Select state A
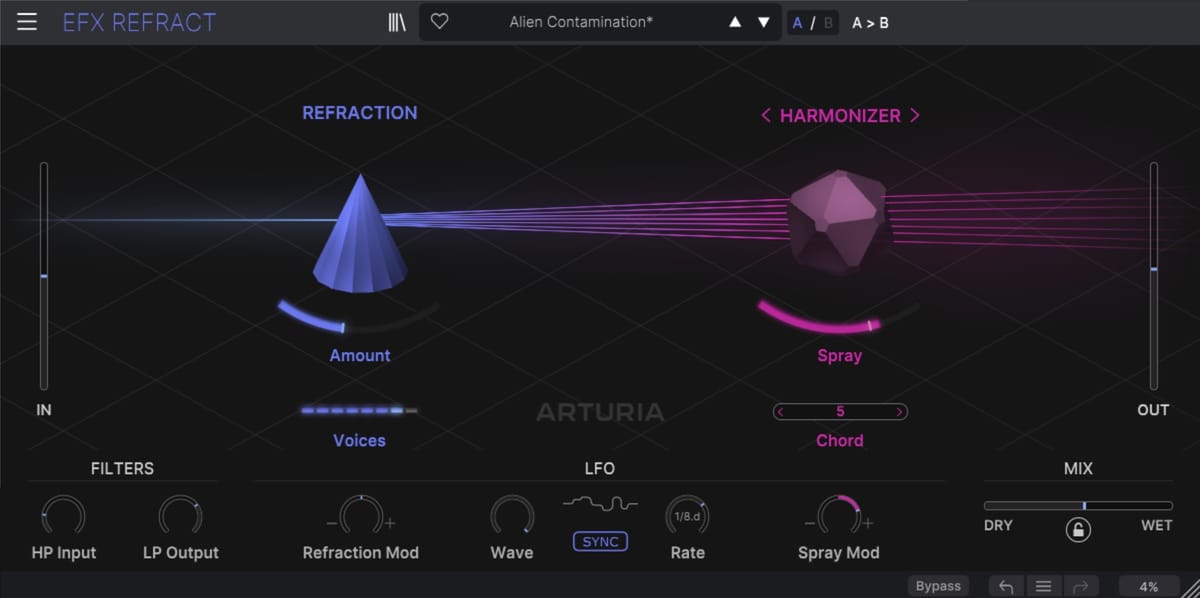 [x=797, y=22]
